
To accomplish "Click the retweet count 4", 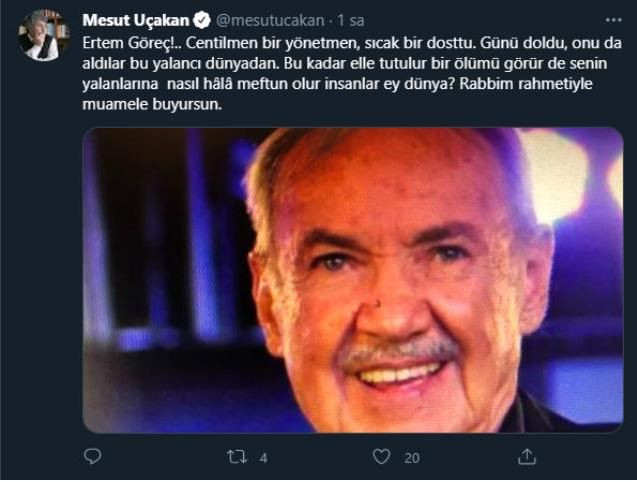I will (x=264, y=458).
